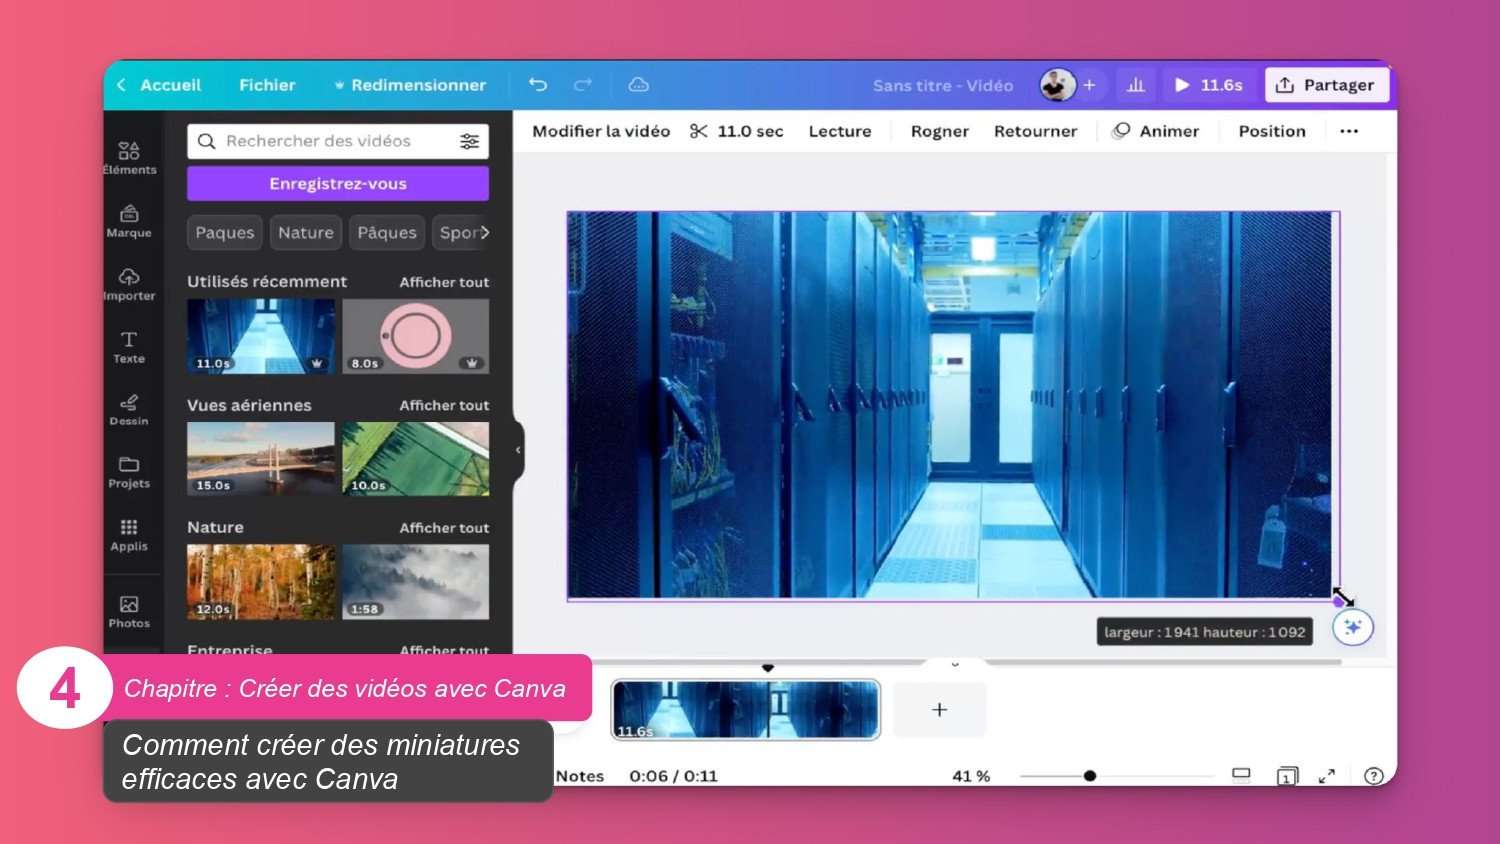Open the Éléments sidebar panel

[x=129, y=158]
